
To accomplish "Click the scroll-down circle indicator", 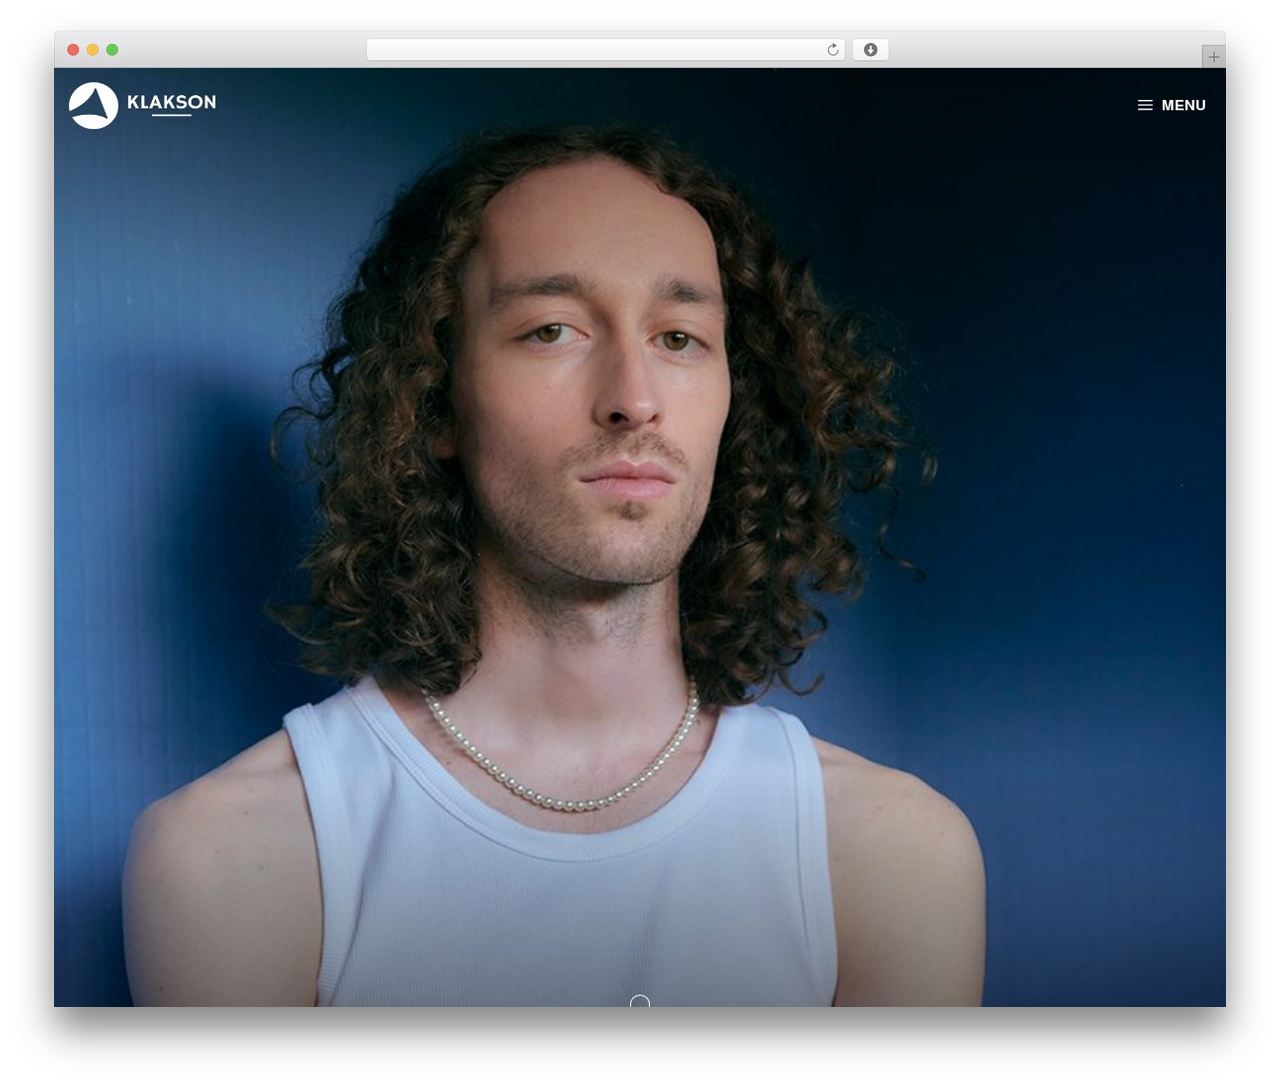I will [x=640, y=1001].
